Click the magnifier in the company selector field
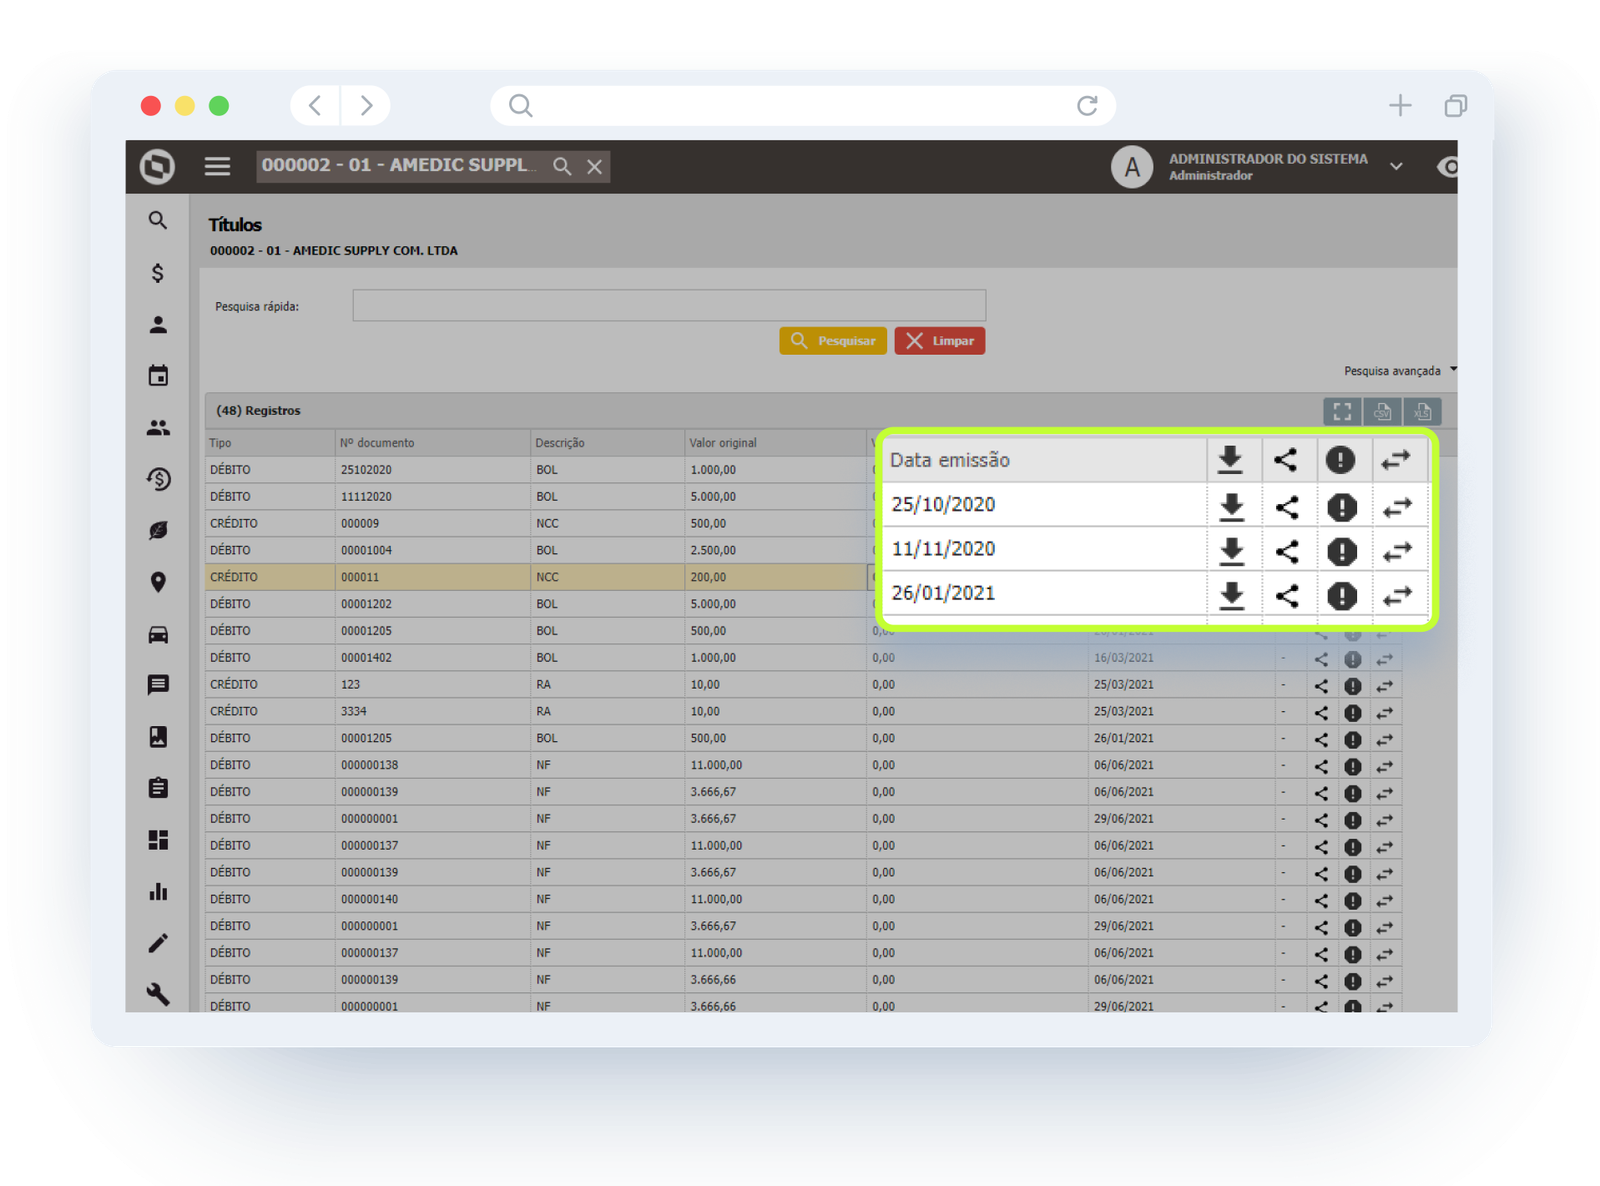 [562, 166]
